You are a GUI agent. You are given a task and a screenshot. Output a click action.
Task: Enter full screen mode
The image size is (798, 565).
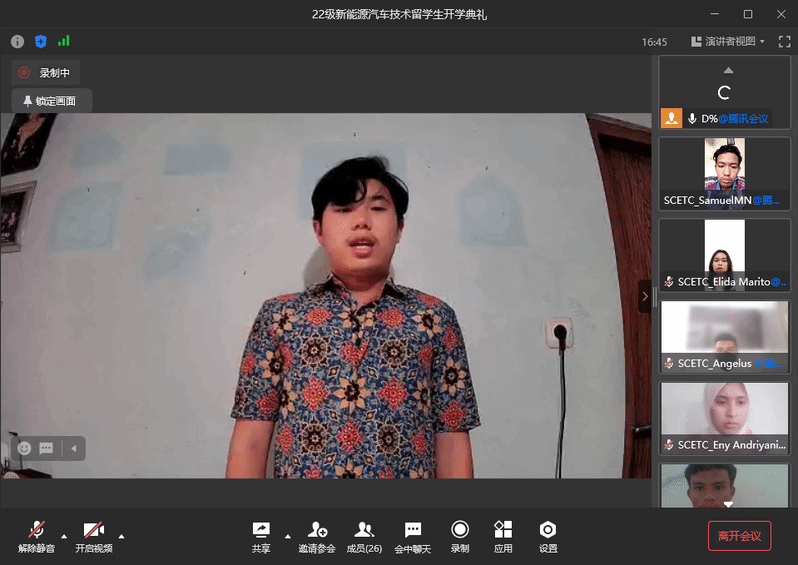click(x=784, y=42)
